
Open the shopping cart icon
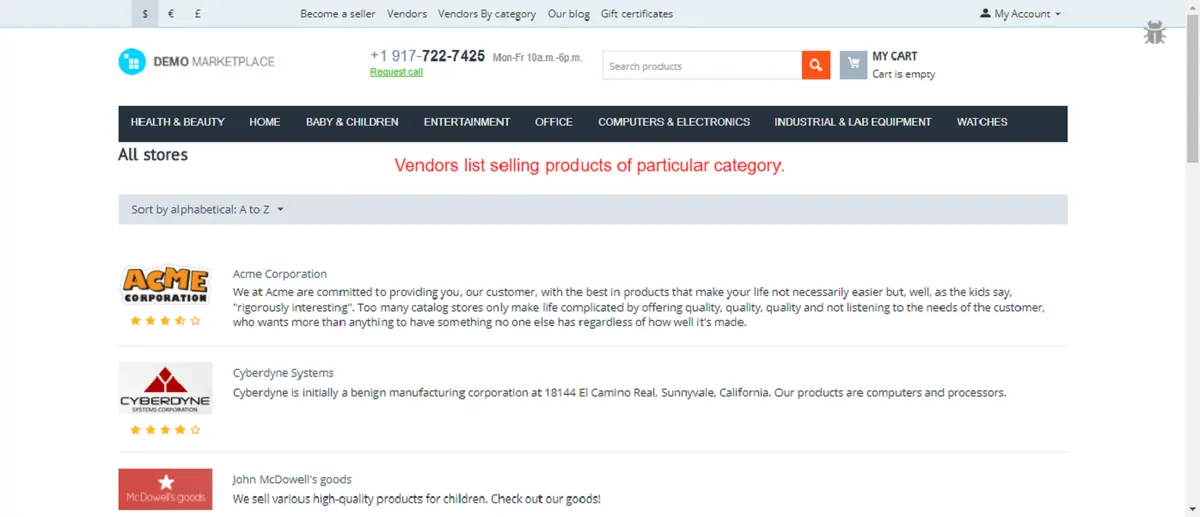click(853, 65)
